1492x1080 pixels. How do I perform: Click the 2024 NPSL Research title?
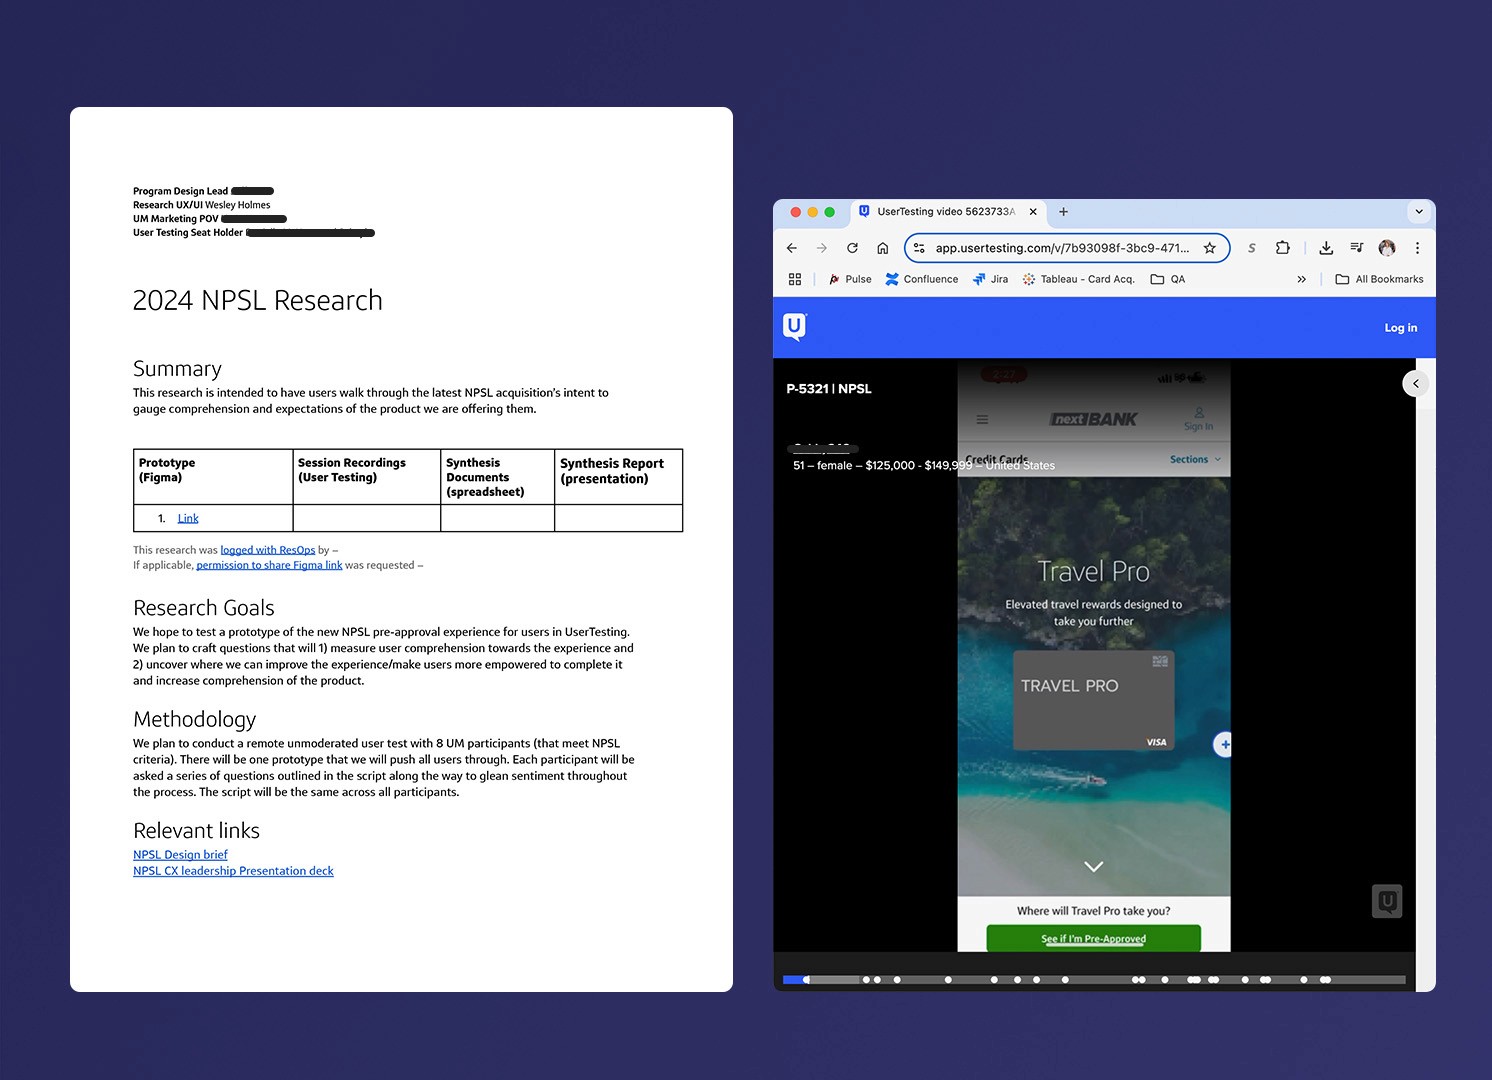258,300
